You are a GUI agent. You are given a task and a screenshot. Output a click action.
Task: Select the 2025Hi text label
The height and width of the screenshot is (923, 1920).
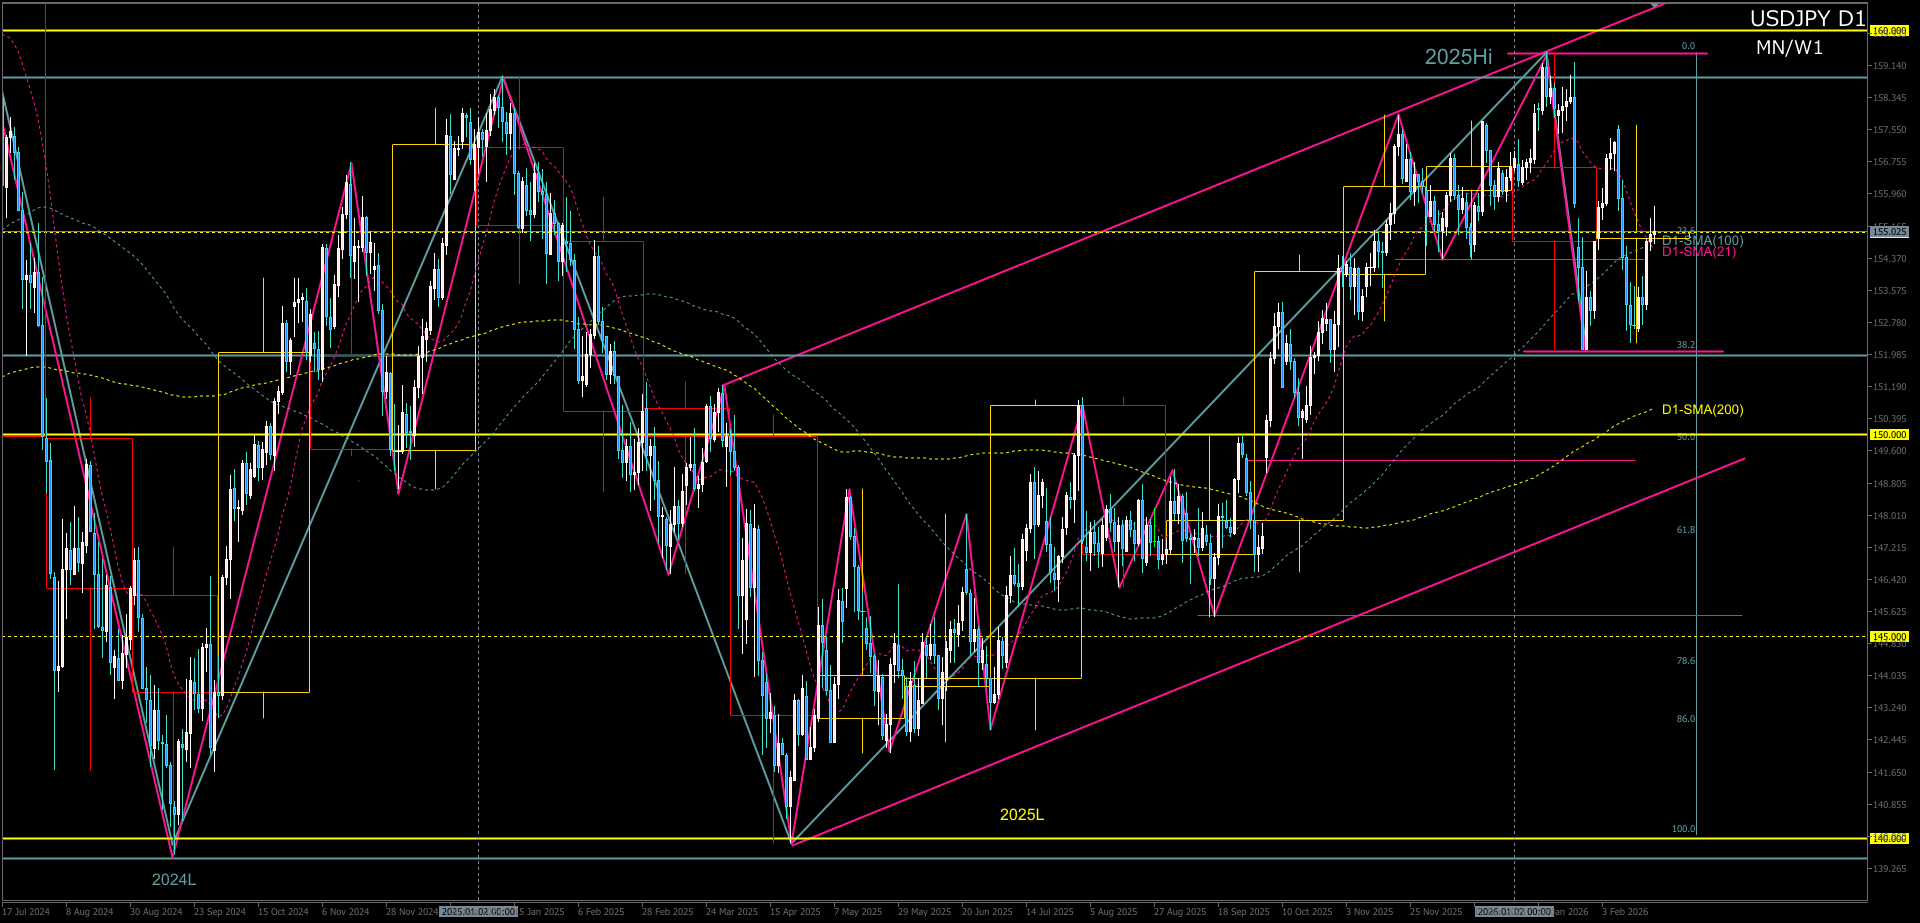coord(1458,57)
